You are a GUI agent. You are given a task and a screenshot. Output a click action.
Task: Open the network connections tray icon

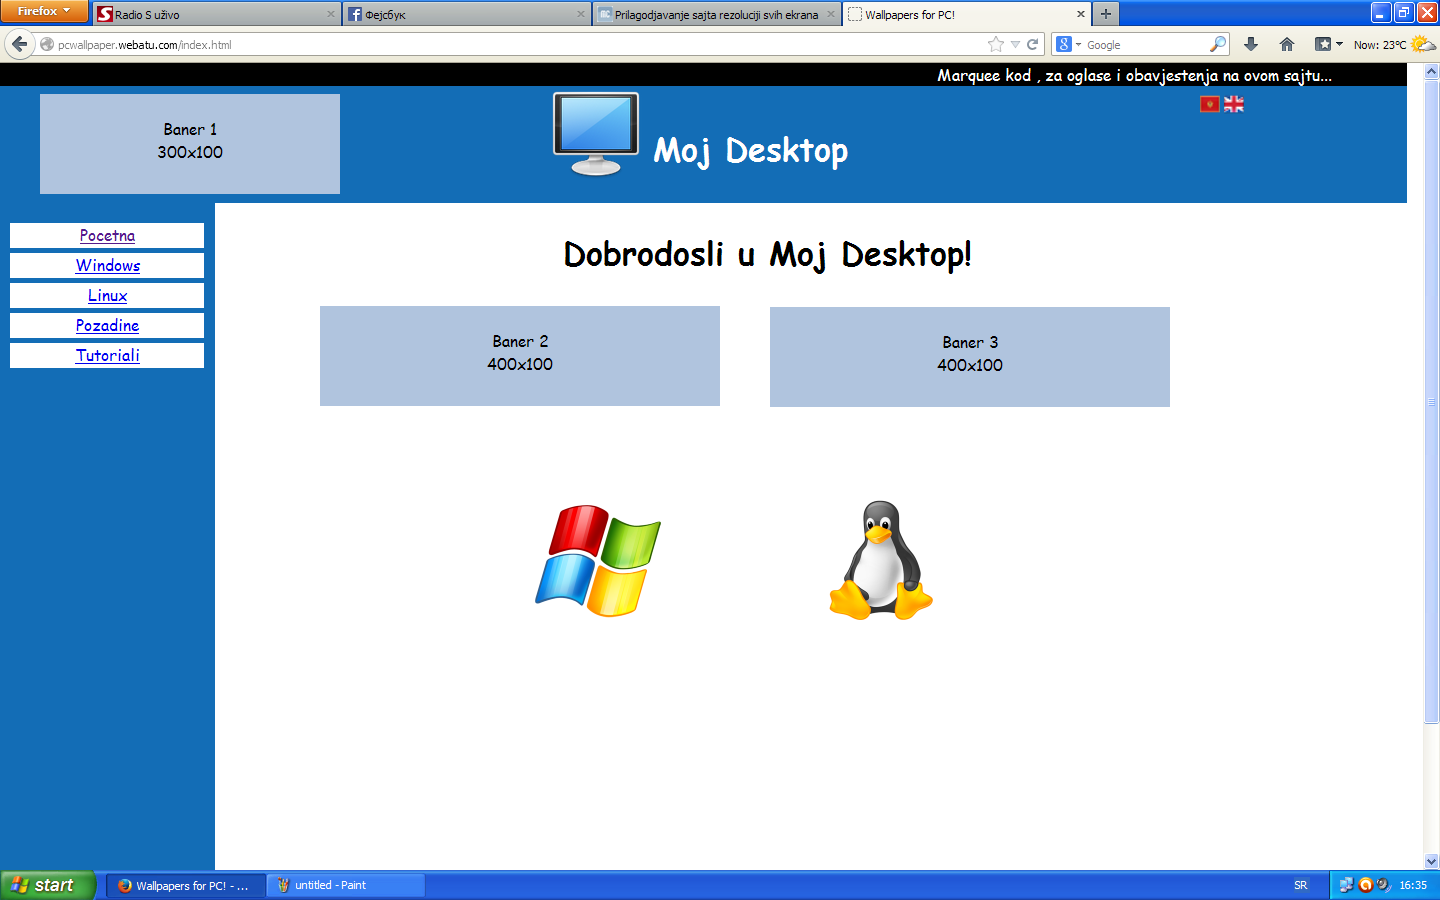[1346, 885]
